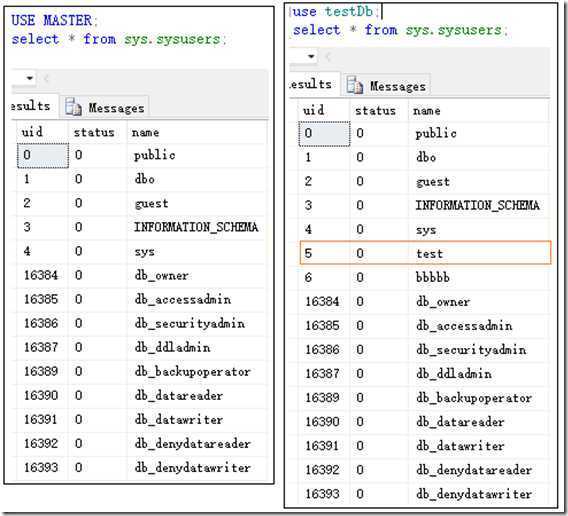The image size is (568, 516).
Task: Click Messages tab icon in right pane
Action: [x=355, y=86]
